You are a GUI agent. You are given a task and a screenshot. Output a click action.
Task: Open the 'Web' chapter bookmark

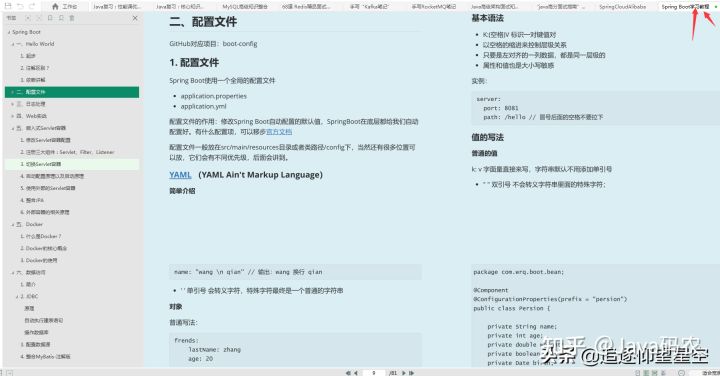(x=32, y=116)
